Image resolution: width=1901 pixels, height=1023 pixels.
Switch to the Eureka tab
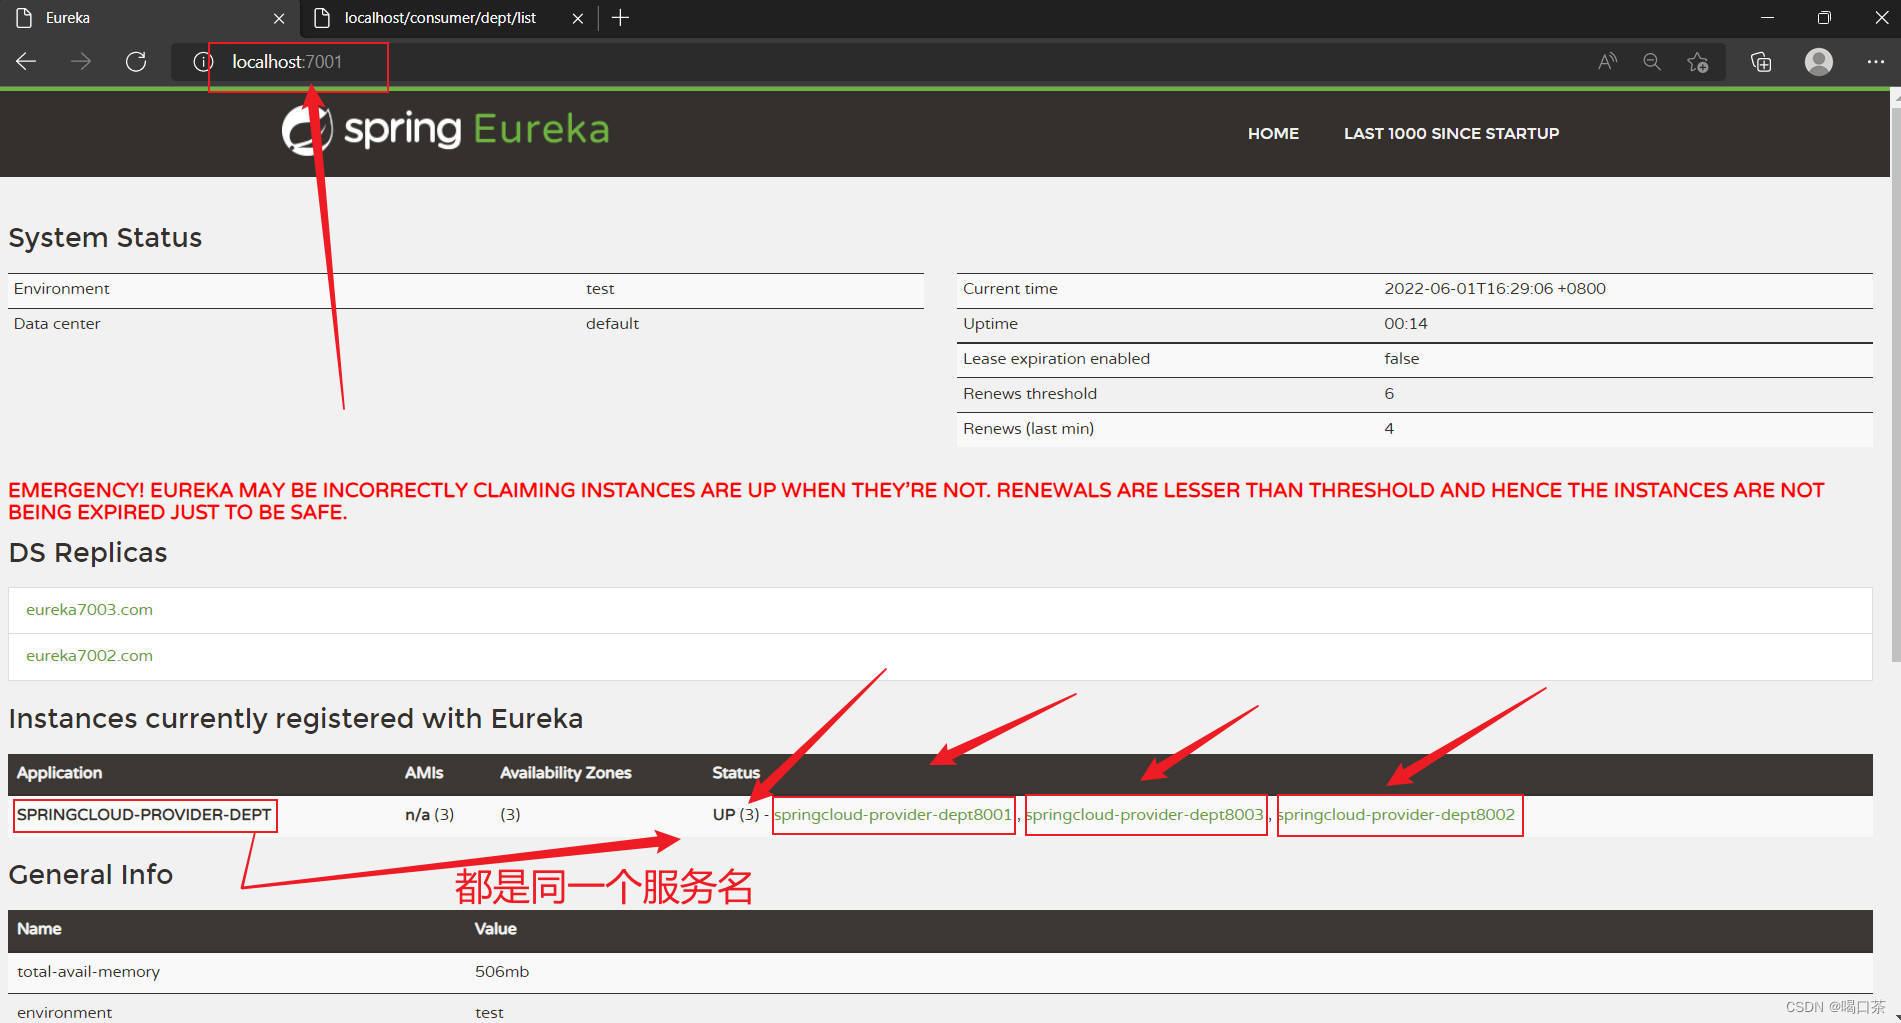pyautogui.click(x=150, y=18)
